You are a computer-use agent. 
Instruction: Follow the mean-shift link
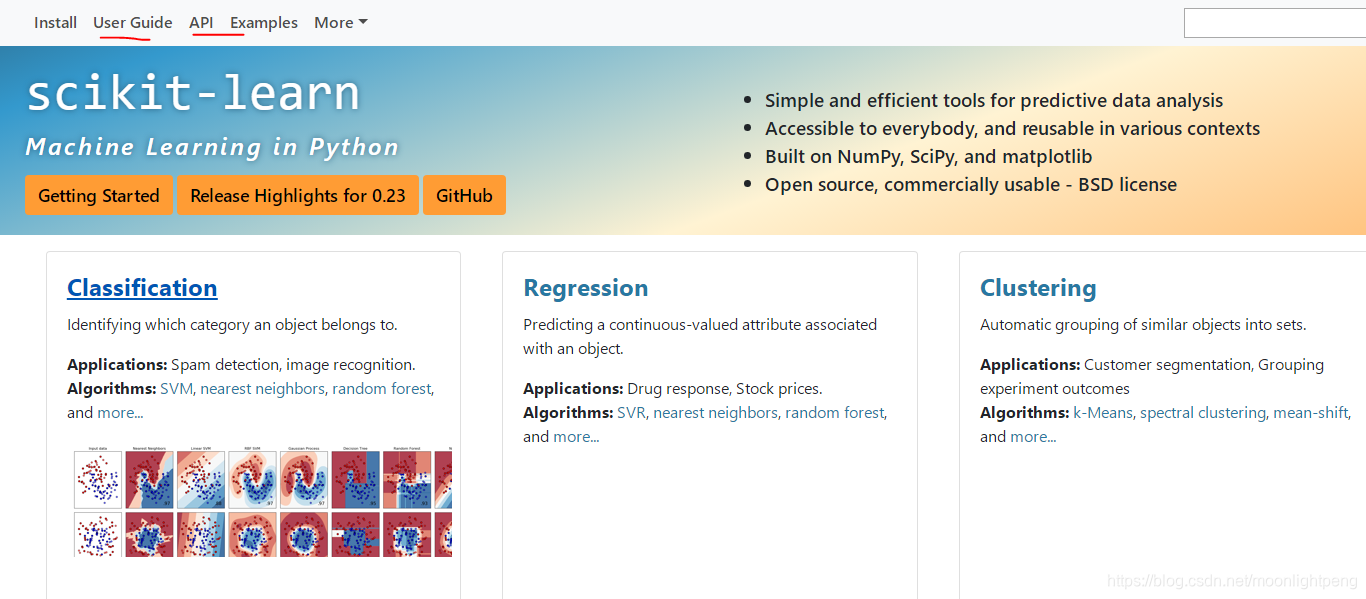pyautogui.click(x=1311, y=412)
